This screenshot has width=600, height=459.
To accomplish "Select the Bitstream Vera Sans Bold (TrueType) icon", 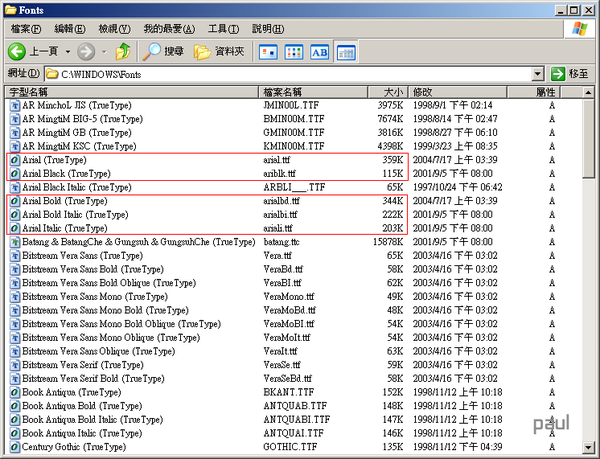I will 15,269.
